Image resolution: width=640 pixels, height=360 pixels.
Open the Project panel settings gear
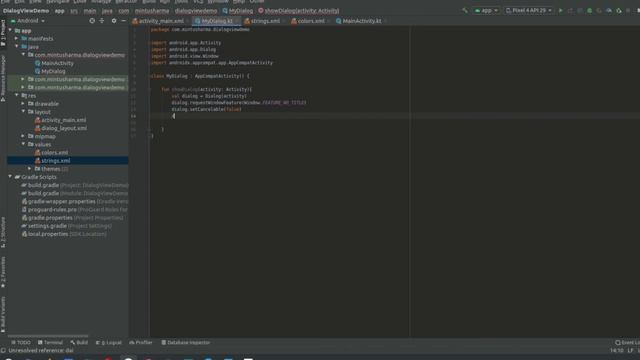coord(114,21)
